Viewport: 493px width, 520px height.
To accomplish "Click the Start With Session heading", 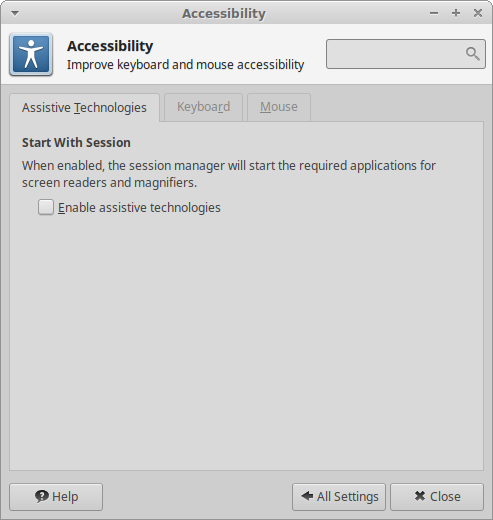I will [76, 143].
